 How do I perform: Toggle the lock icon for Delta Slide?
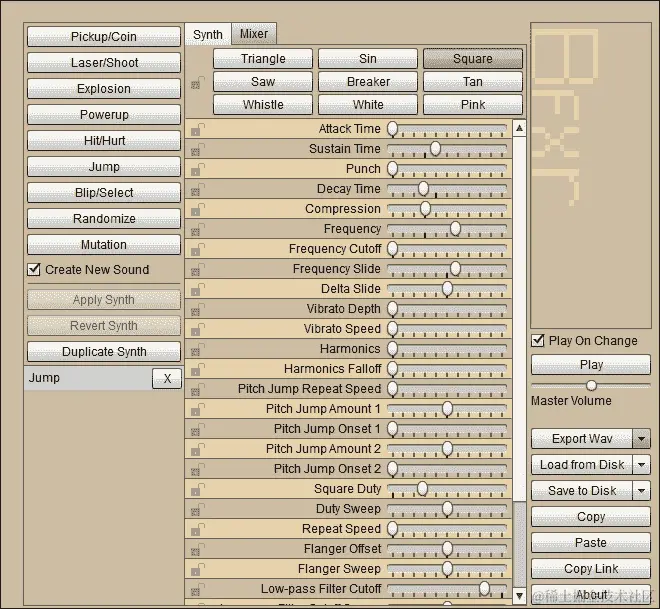pyautogui.click(x=197, y=289)
